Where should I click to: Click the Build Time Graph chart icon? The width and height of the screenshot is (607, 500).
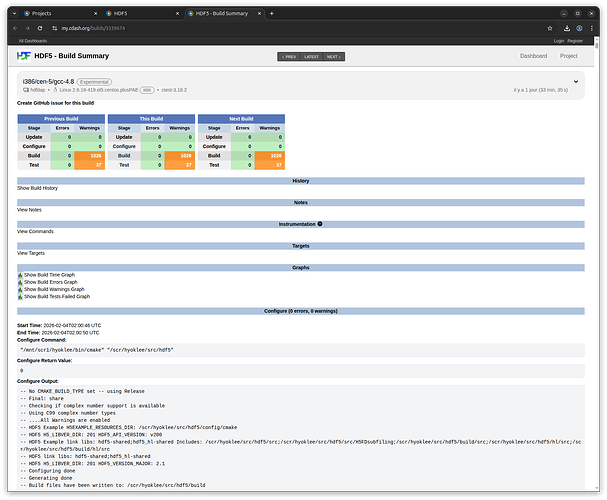point(20,274)
